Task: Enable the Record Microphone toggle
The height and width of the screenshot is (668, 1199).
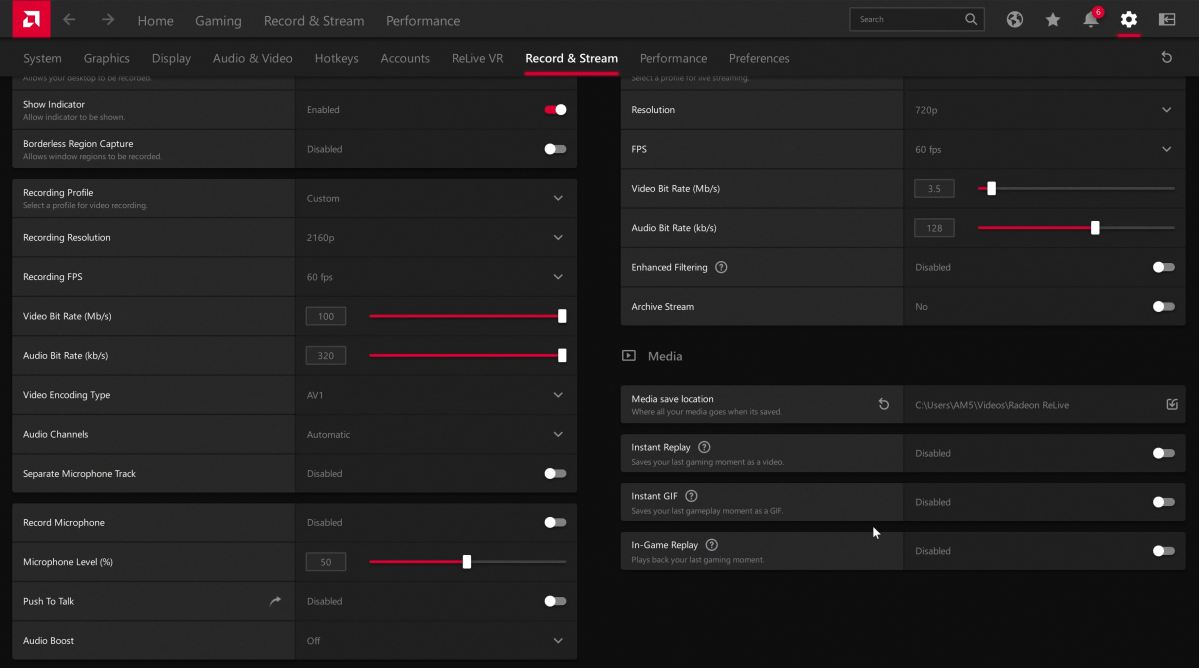Action: tap(555, 523)
